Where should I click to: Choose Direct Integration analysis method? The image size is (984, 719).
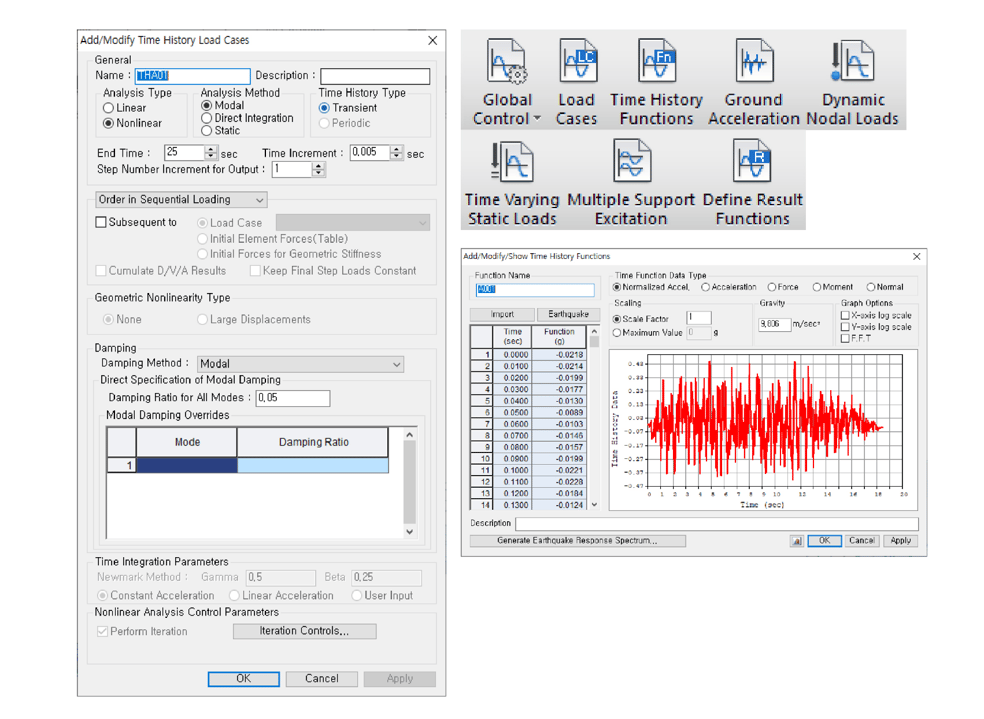(207, 118)
